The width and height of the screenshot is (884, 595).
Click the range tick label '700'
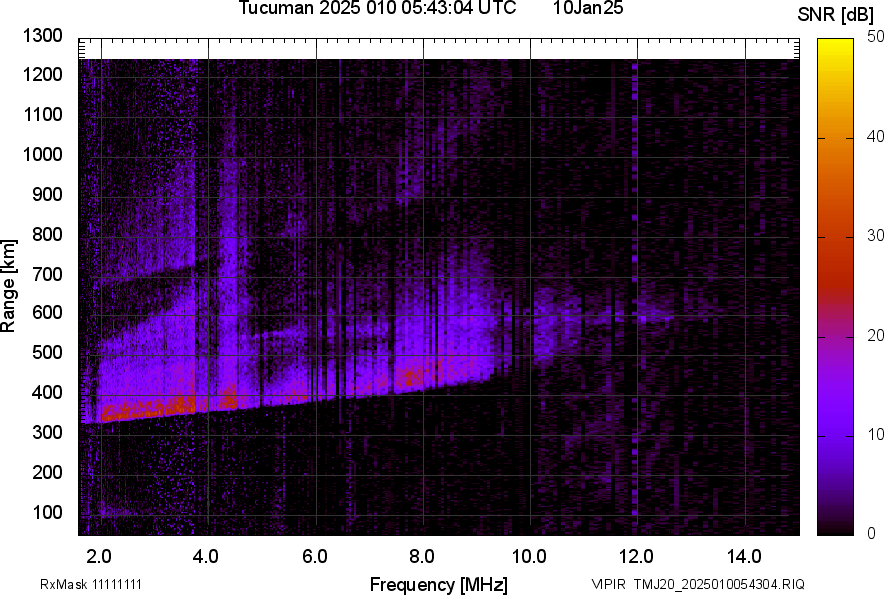point(47,275)
